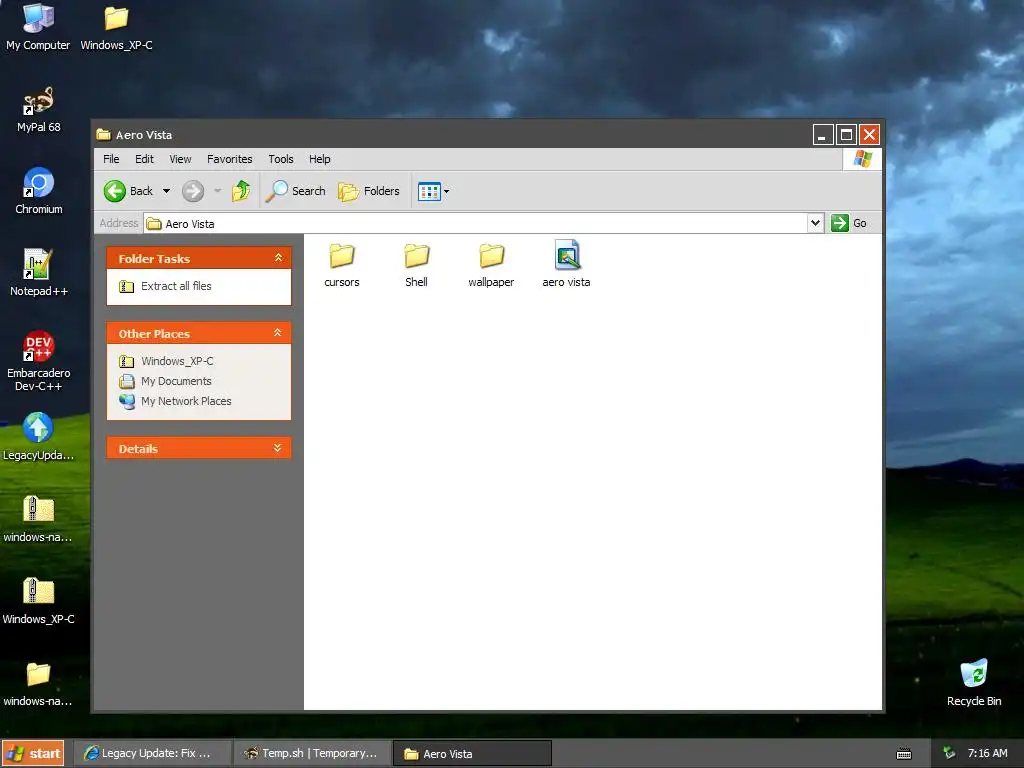Viewport: 1024px width, 768px height.
Task: Expand the Details panel
Action: click(278, 448)
